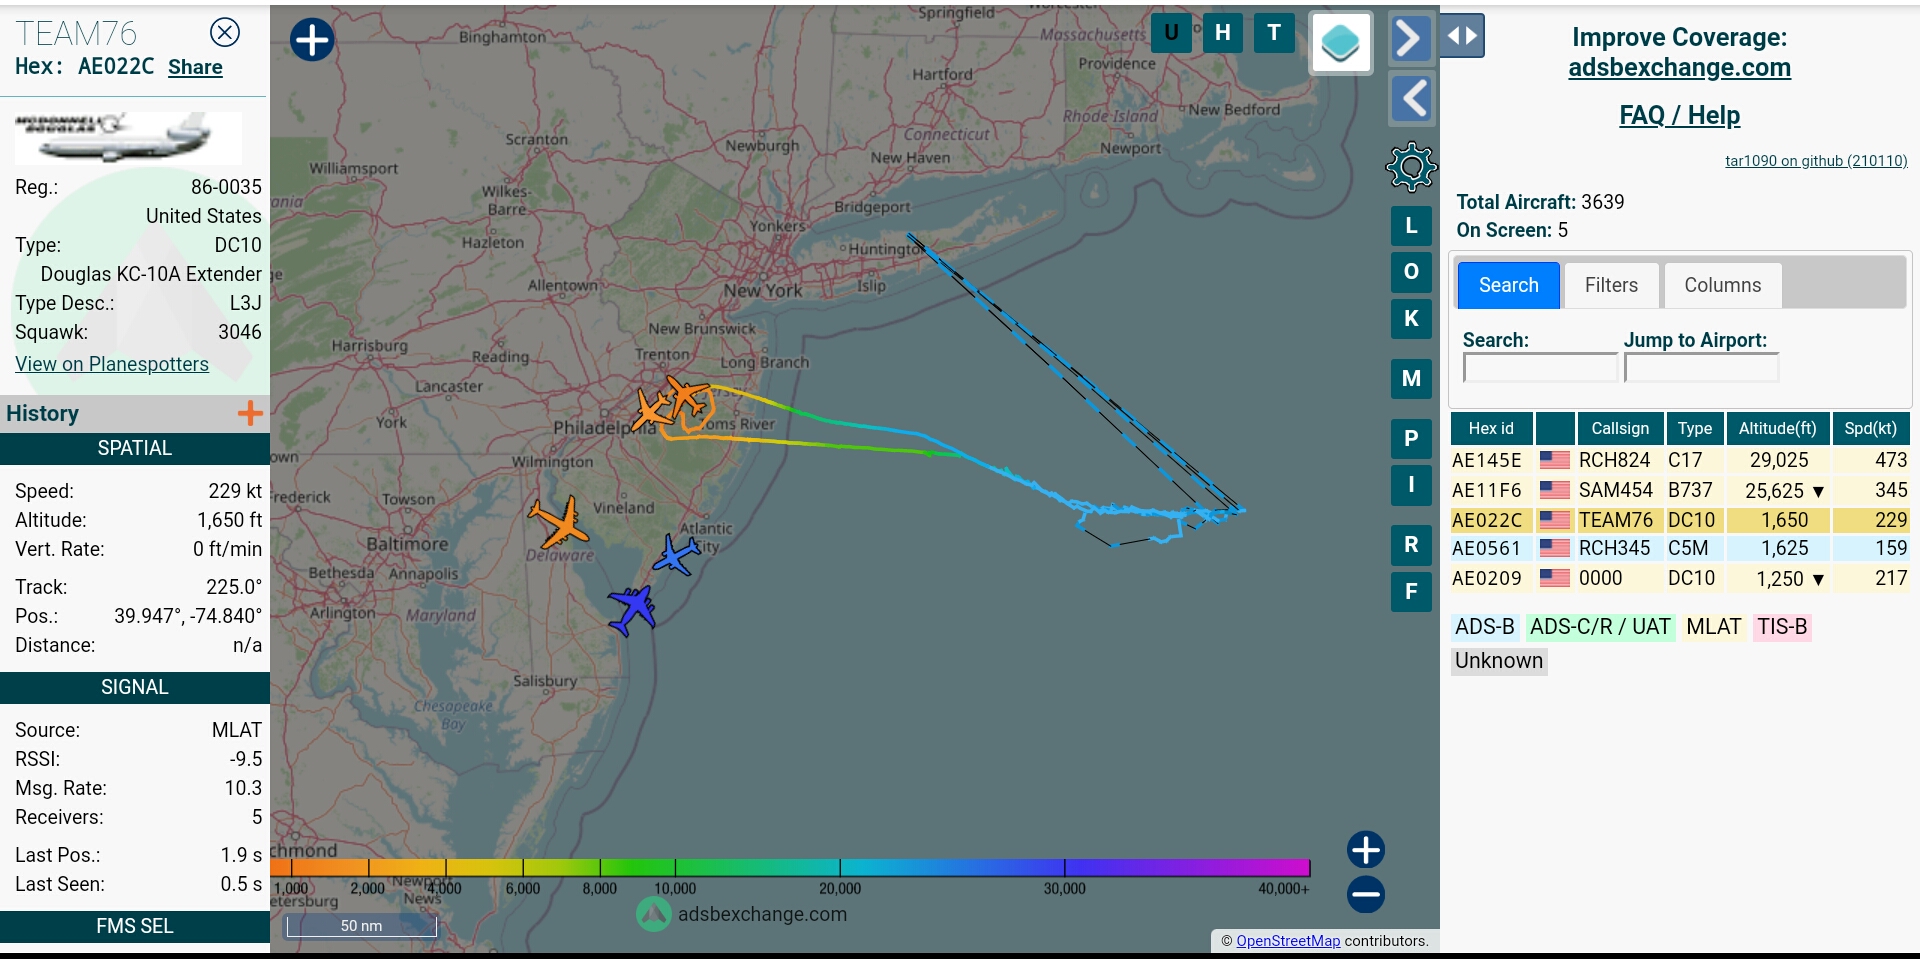This screenshot has width=1920, height=959.
Task: Click the blue aircraft icon off Maryland coast
Action: [632, 609]
